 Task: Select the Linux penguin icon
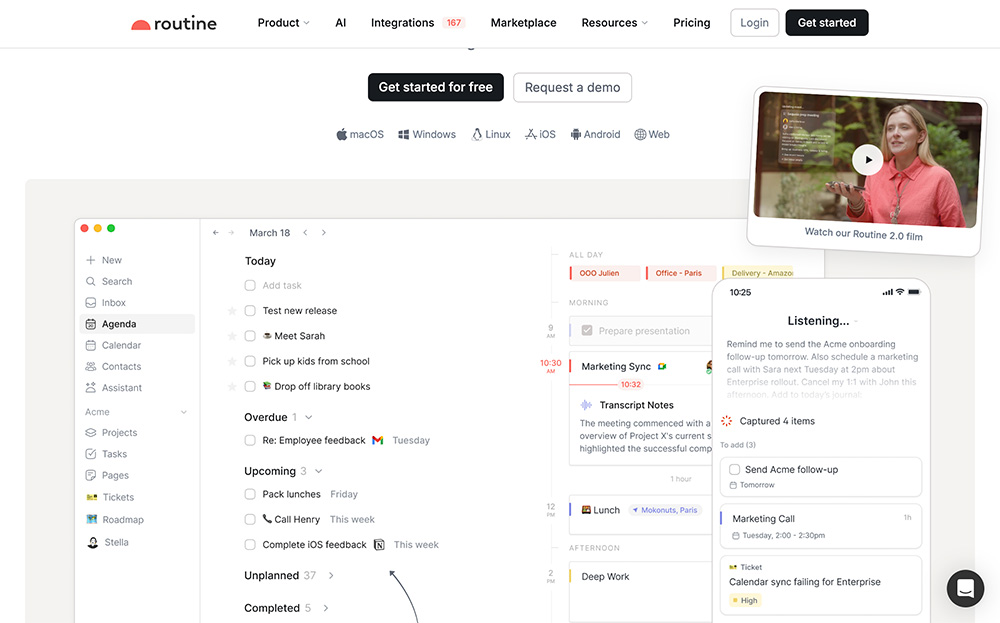[476, 135]
